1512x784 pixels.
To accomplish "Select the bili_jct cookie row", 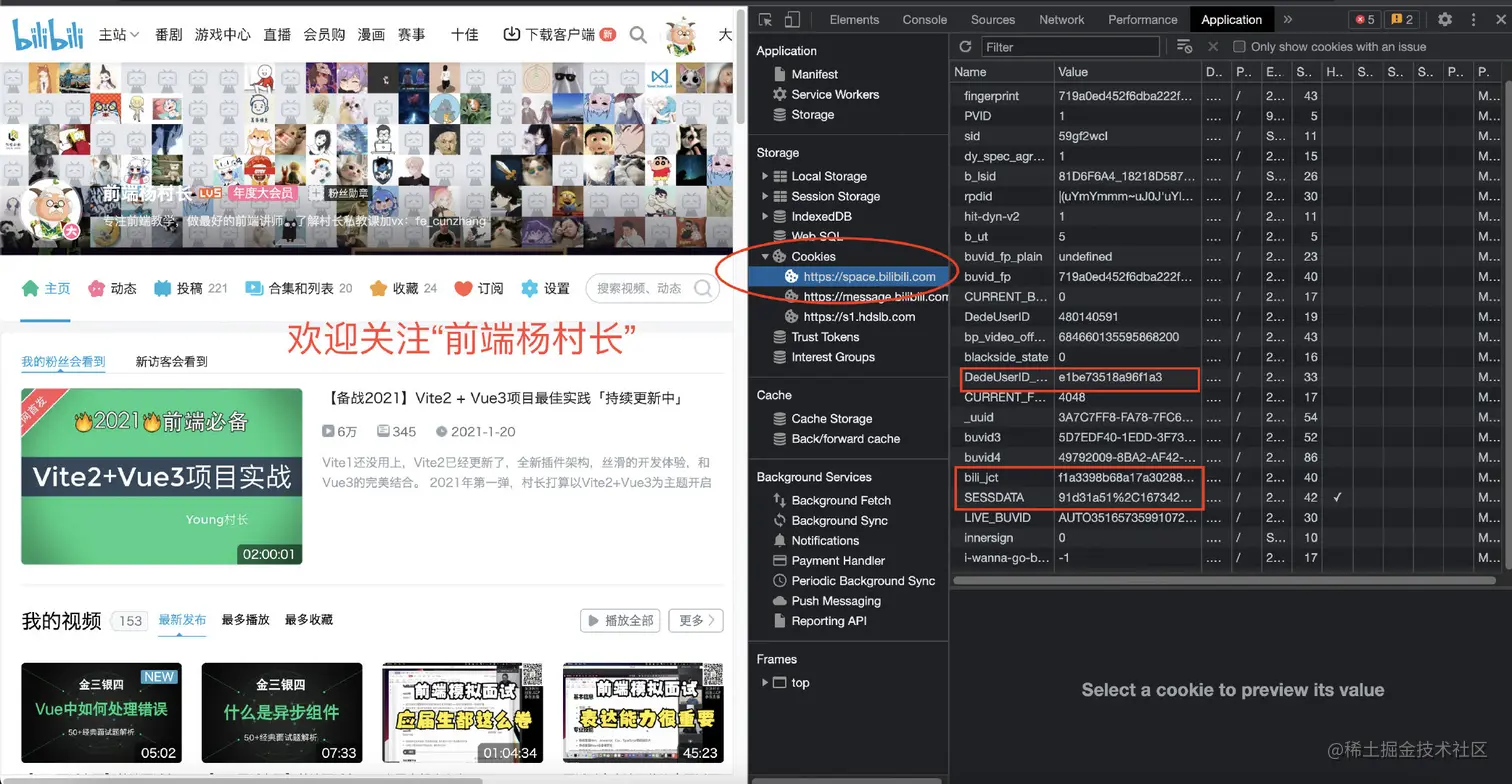I will 1225,477.
